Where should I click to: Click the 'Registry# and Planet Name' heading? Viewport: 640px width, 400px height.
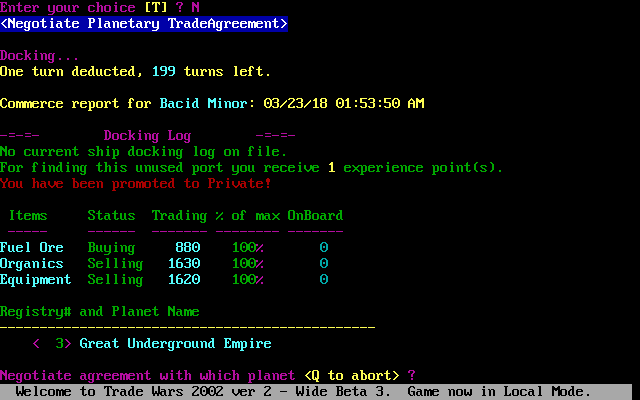100,312
